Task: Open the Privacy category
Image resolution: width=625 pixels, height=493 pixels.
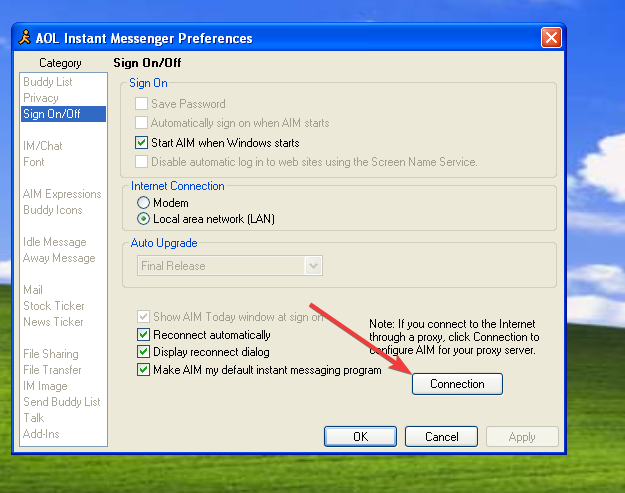Action: [x=41, y=98]
